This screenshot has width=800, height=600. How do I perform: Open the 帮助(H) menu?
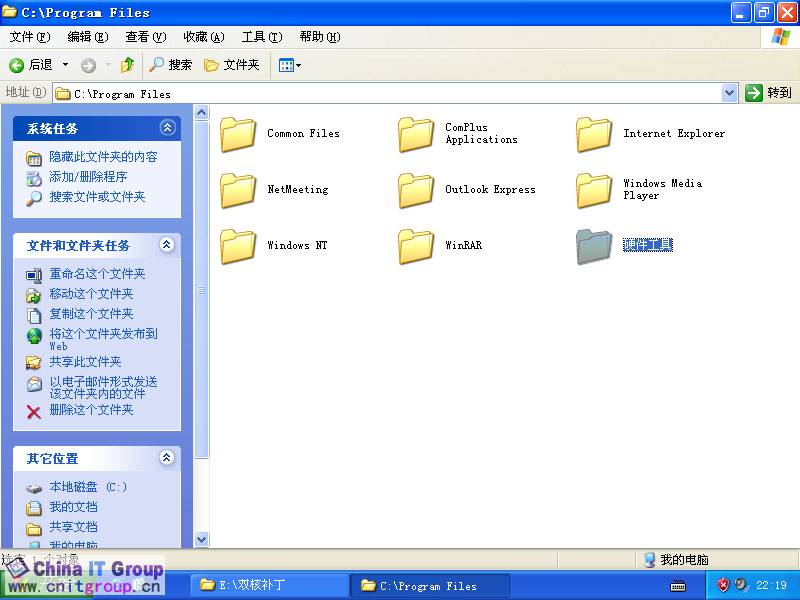[320, 37]
